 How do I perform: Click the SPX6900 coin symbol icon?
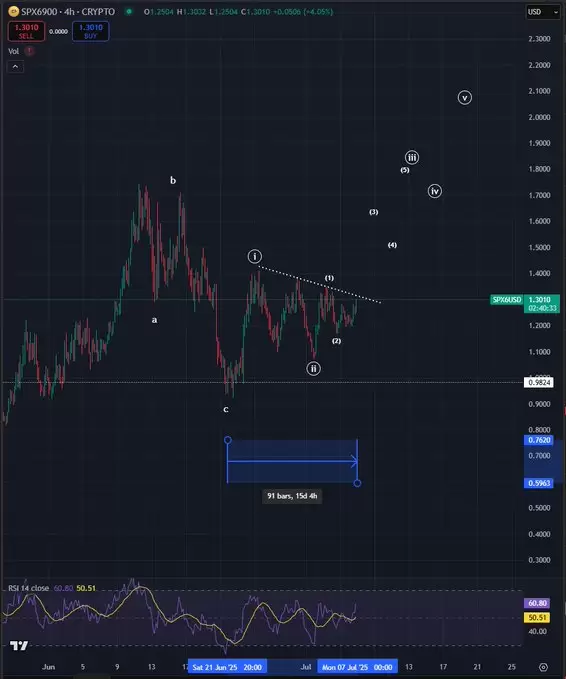[13, 11]
